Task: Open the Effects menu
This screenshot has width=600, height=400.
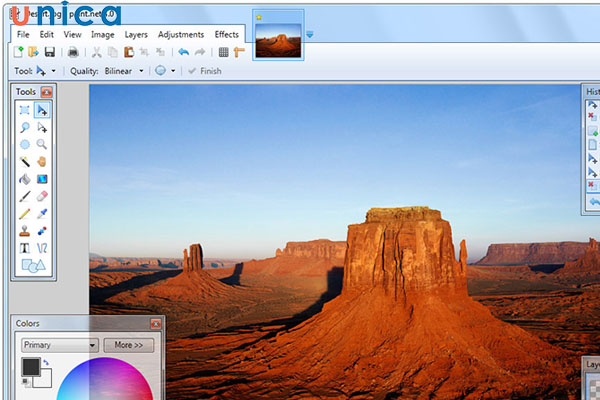Action: [227, 34]
